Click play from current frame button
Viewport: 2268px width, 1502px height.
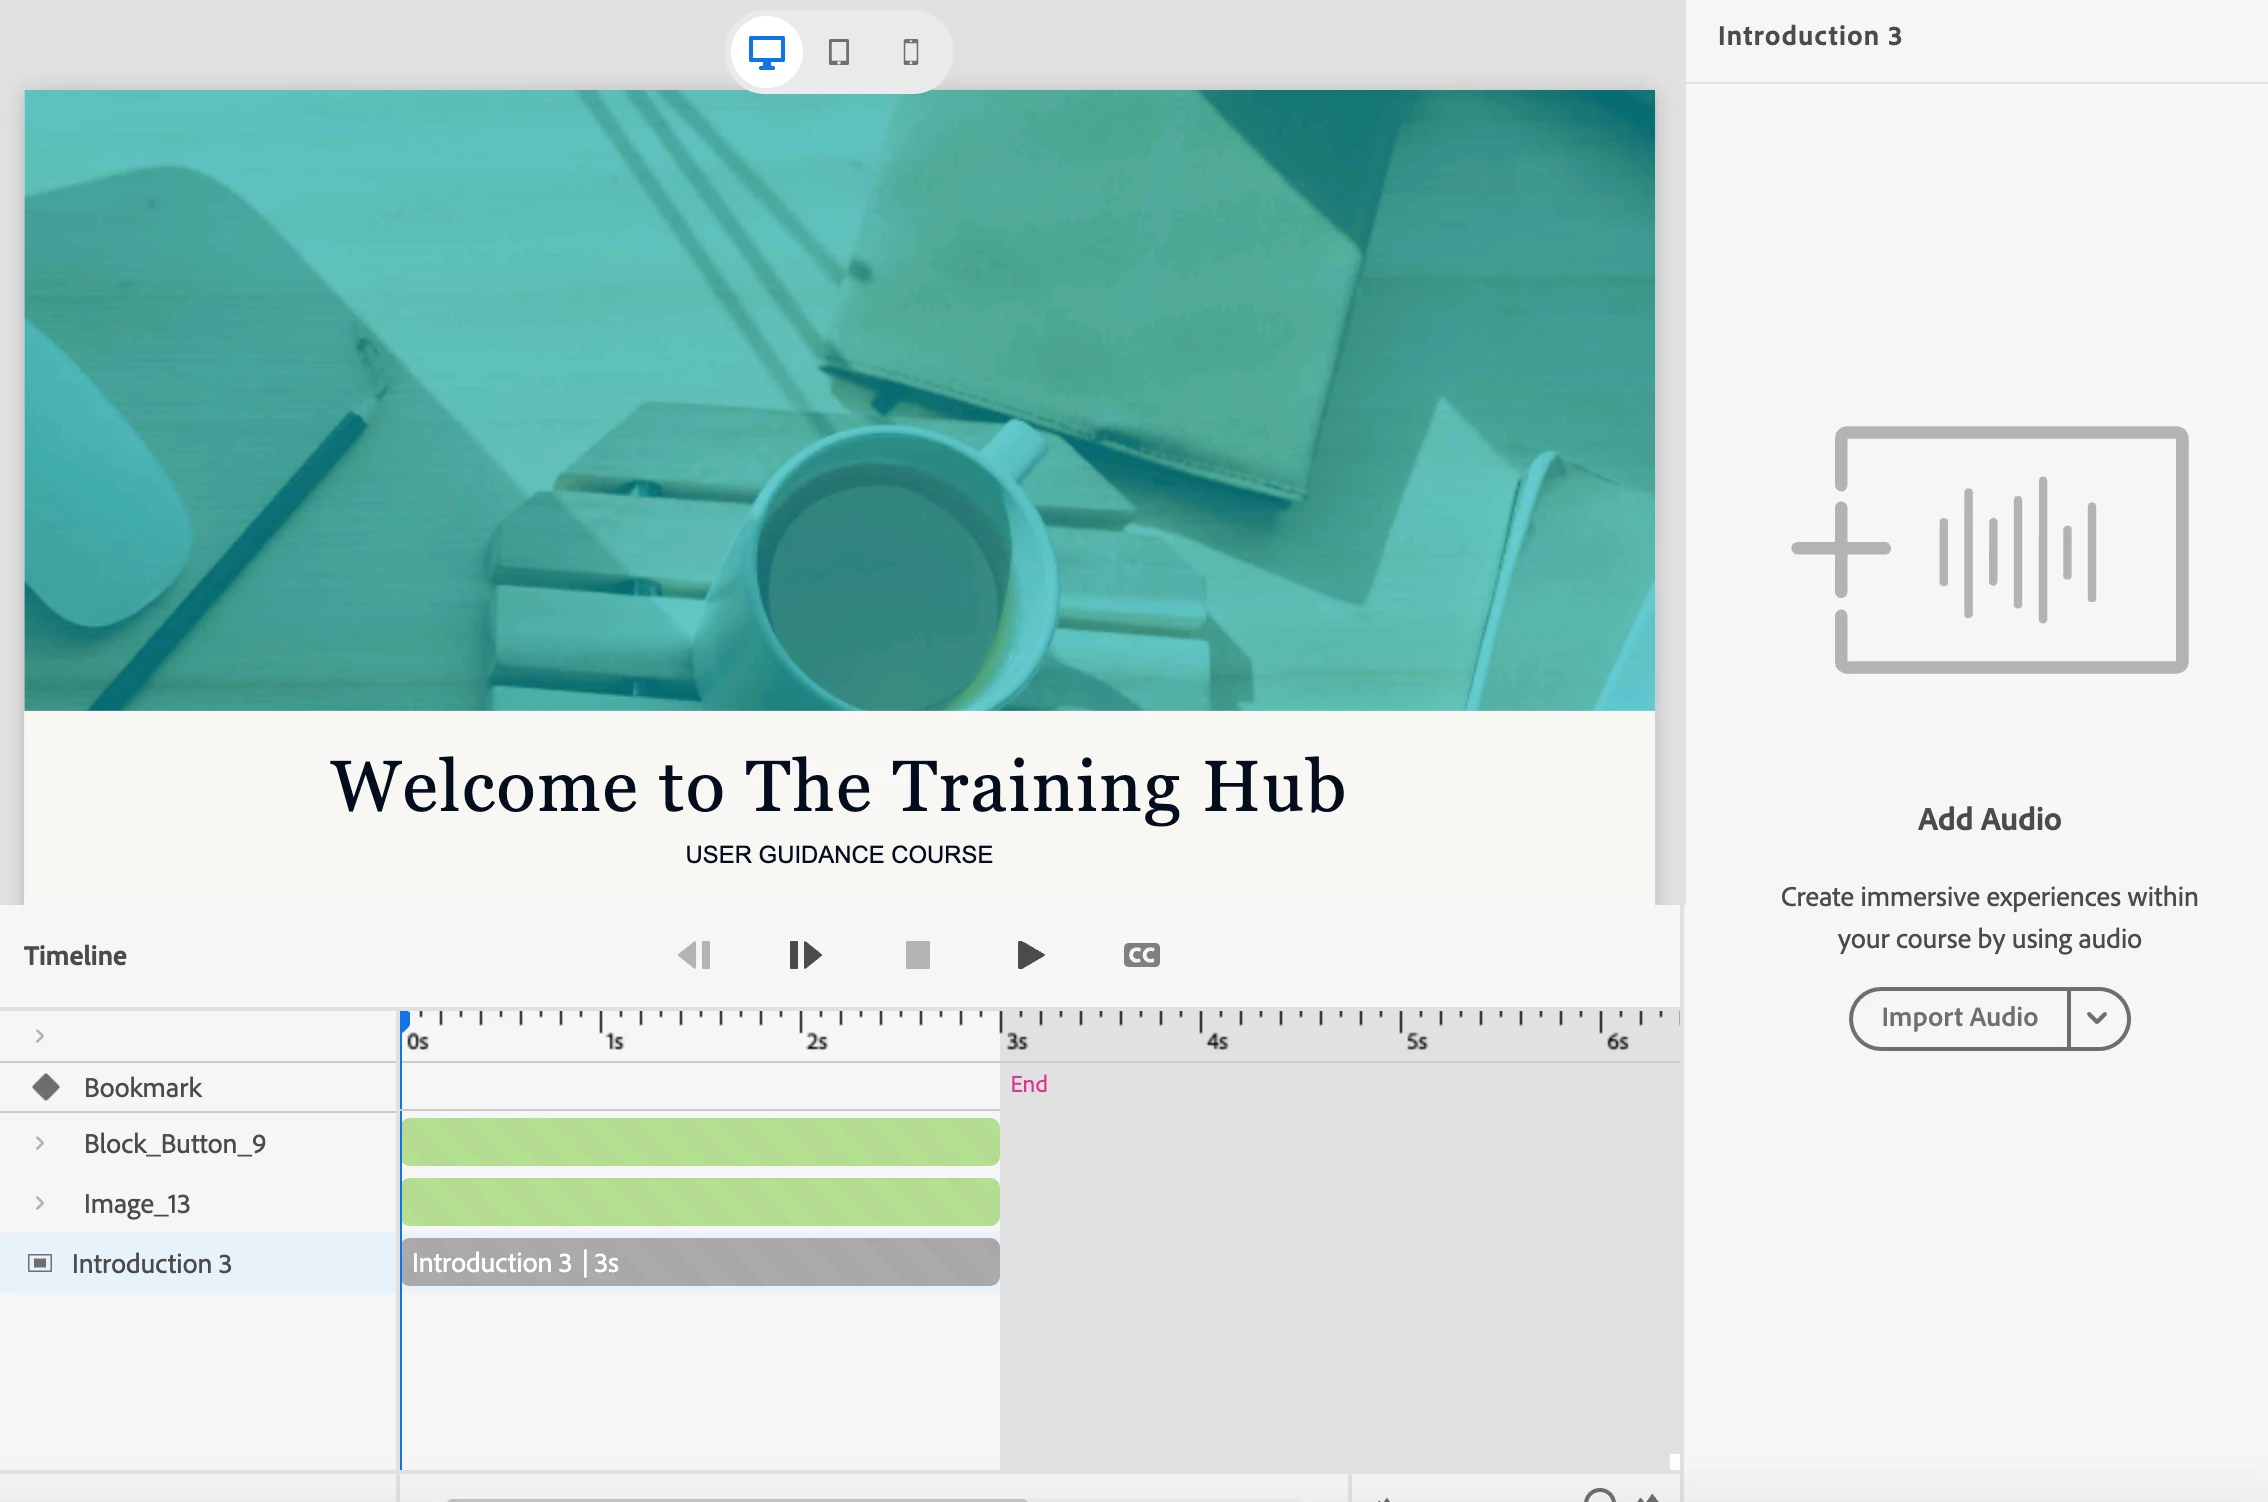pos(805,955)
